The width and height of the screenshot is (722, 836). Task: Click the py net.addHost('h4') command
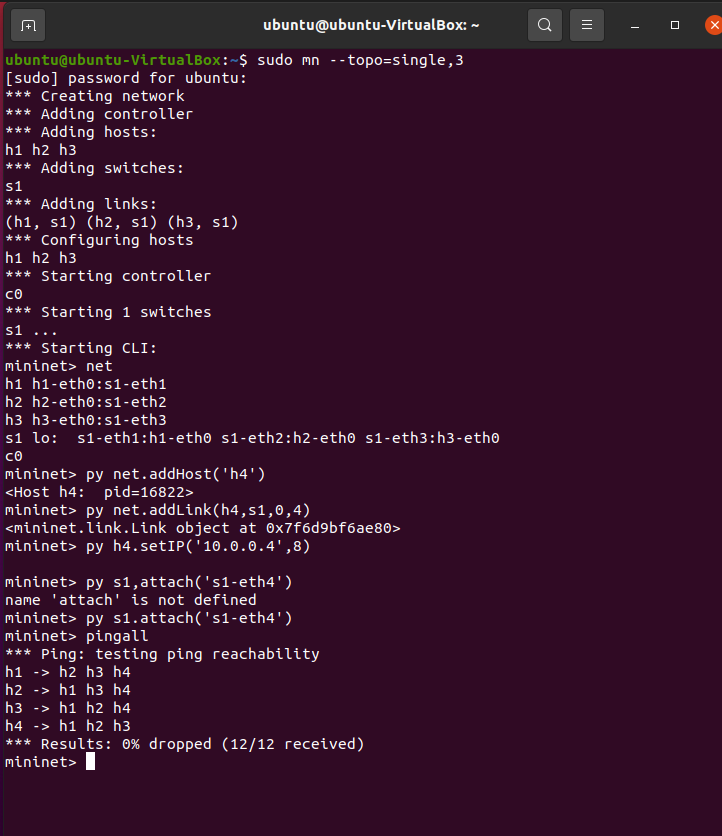[175, 474]
